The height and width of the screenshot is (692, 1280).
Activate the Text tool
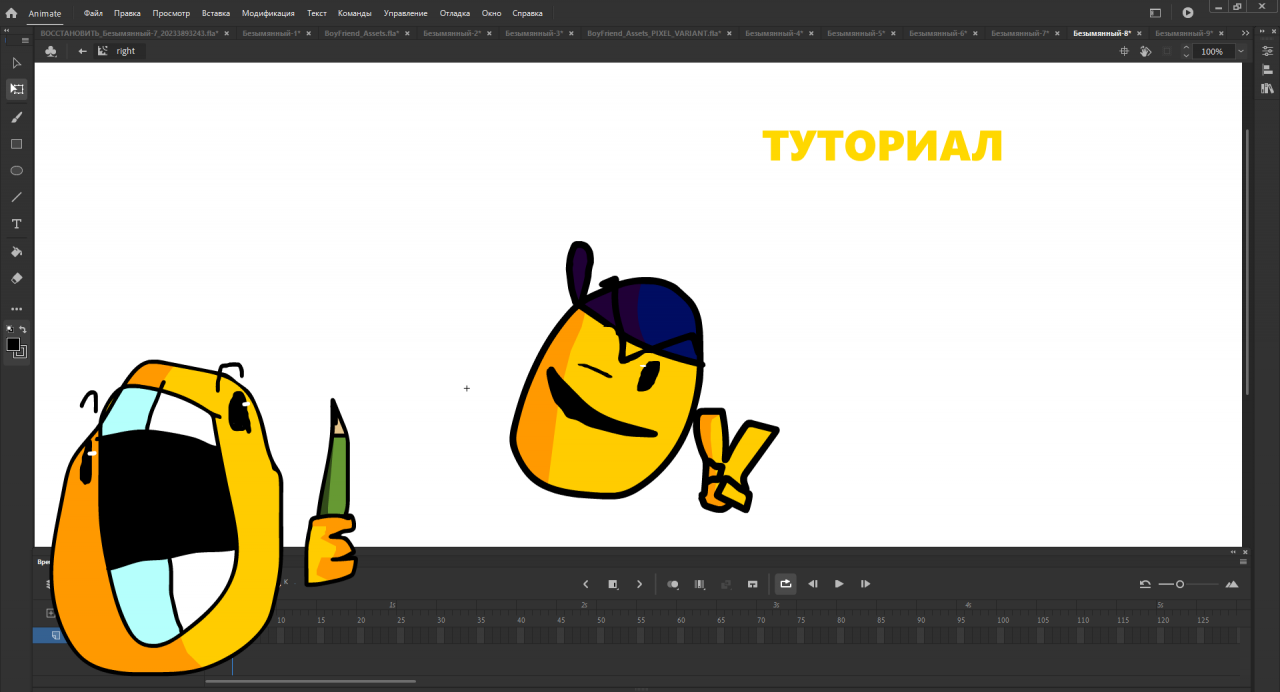(16, 224)
